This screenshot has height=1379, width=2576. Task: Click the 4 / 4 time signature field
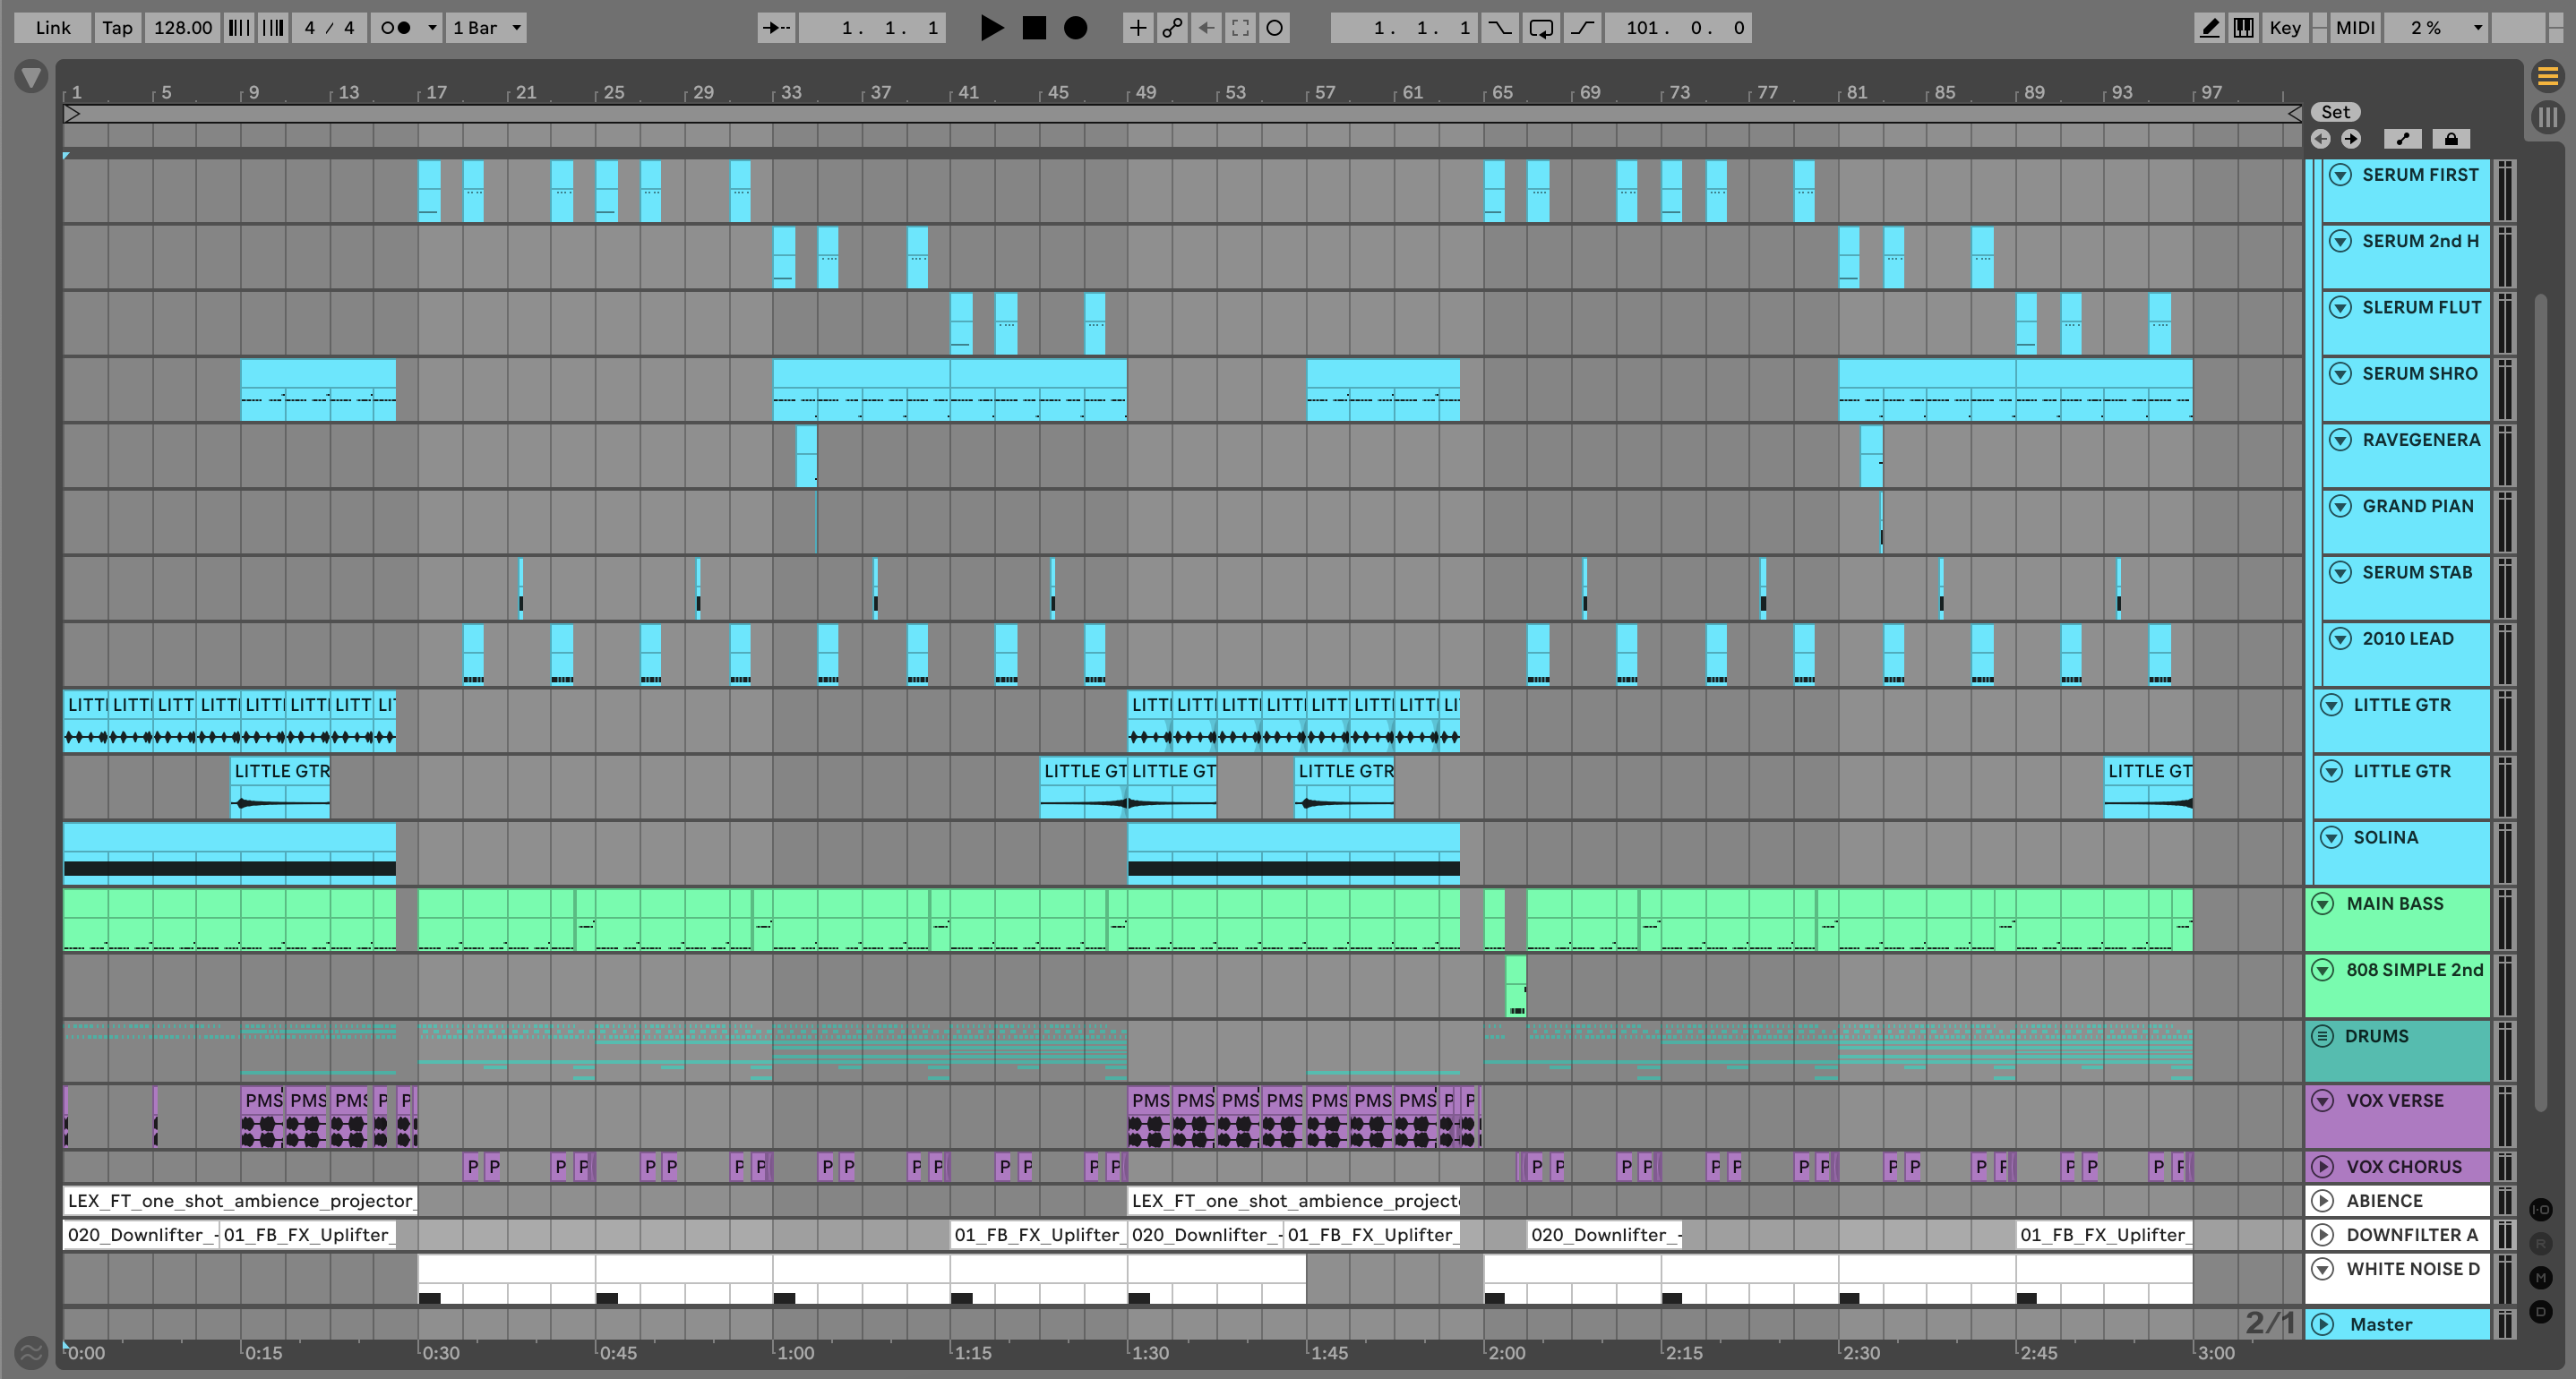(329, 28)
